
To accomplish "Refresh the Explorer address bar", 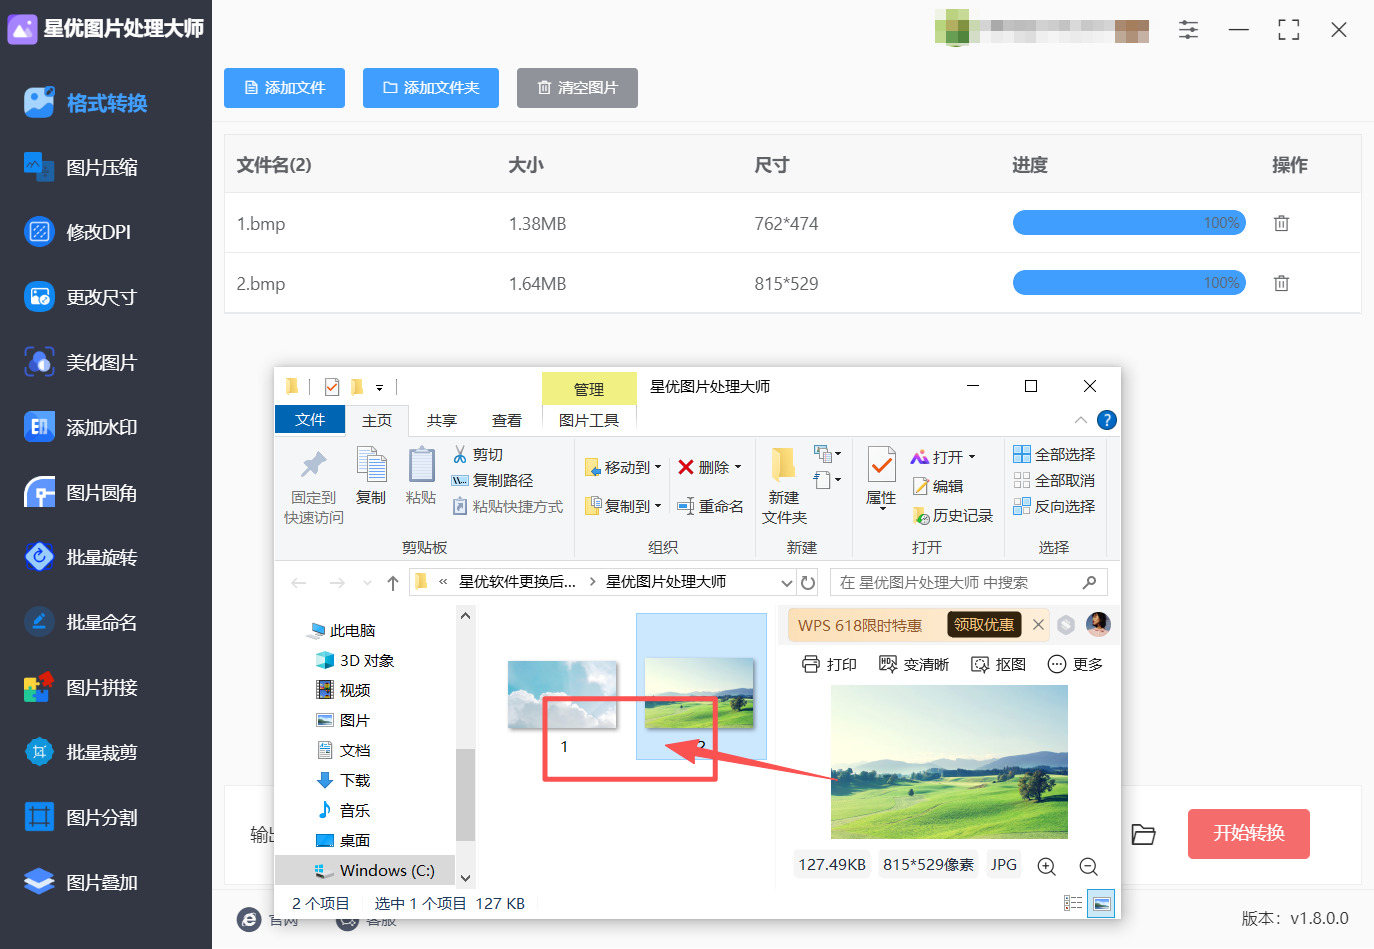I will [808, 582].
